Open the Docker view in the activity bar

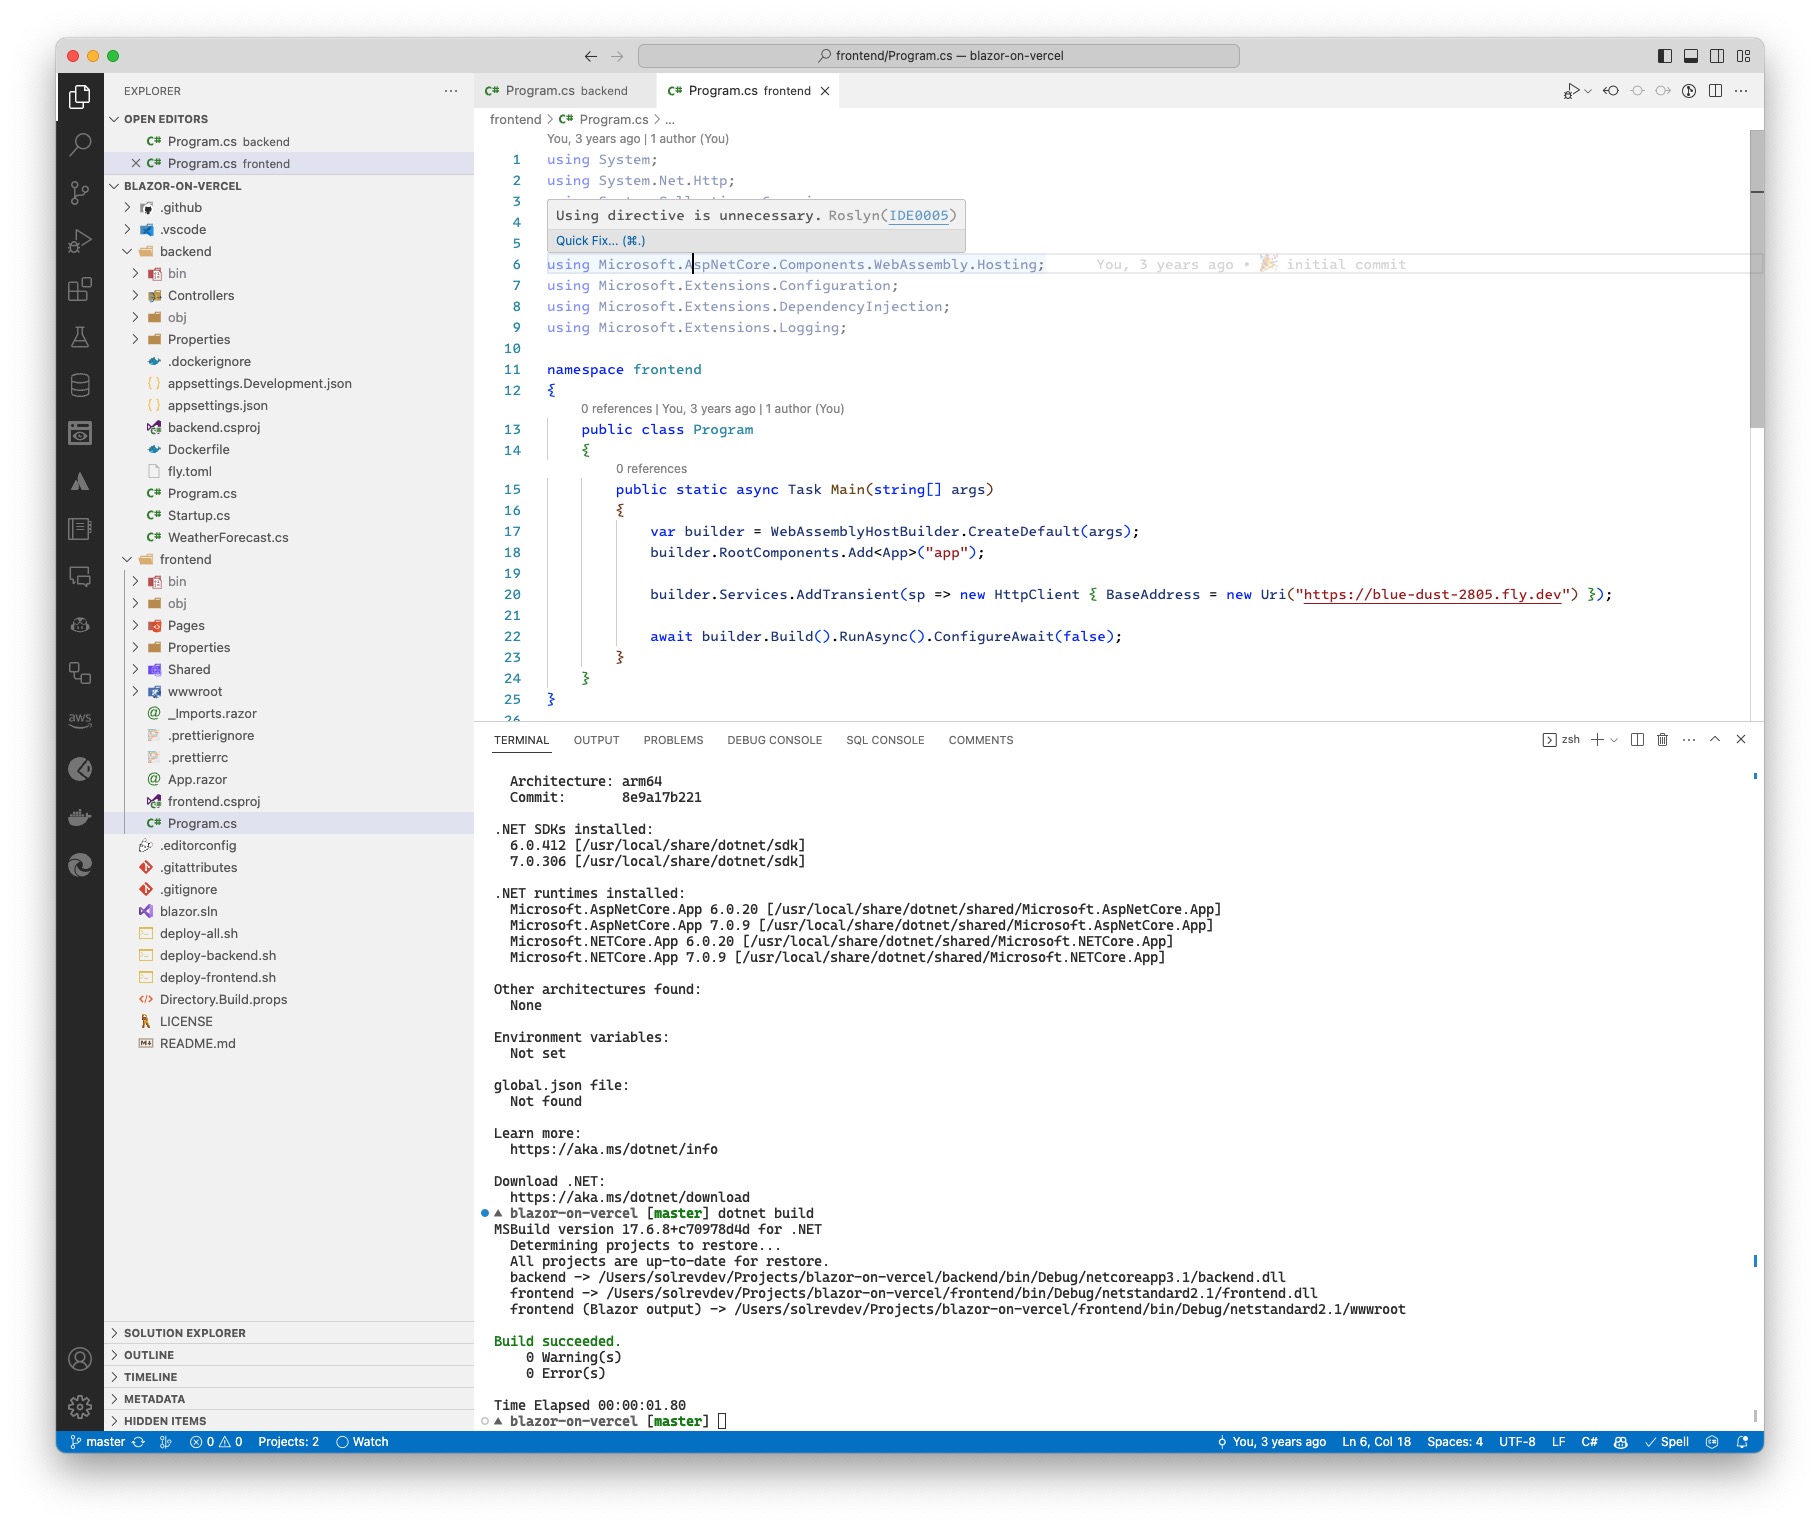click(x=80, y=817)
